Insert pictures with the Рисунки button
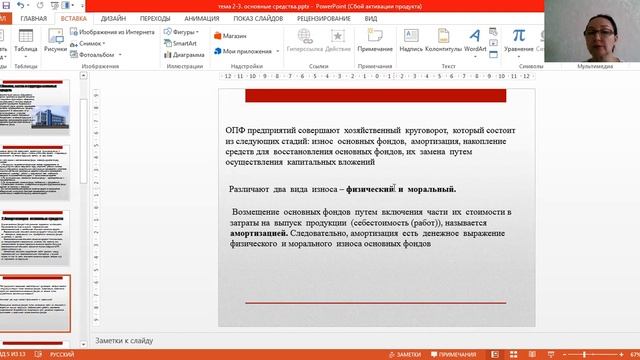 (x=56, y=40)
